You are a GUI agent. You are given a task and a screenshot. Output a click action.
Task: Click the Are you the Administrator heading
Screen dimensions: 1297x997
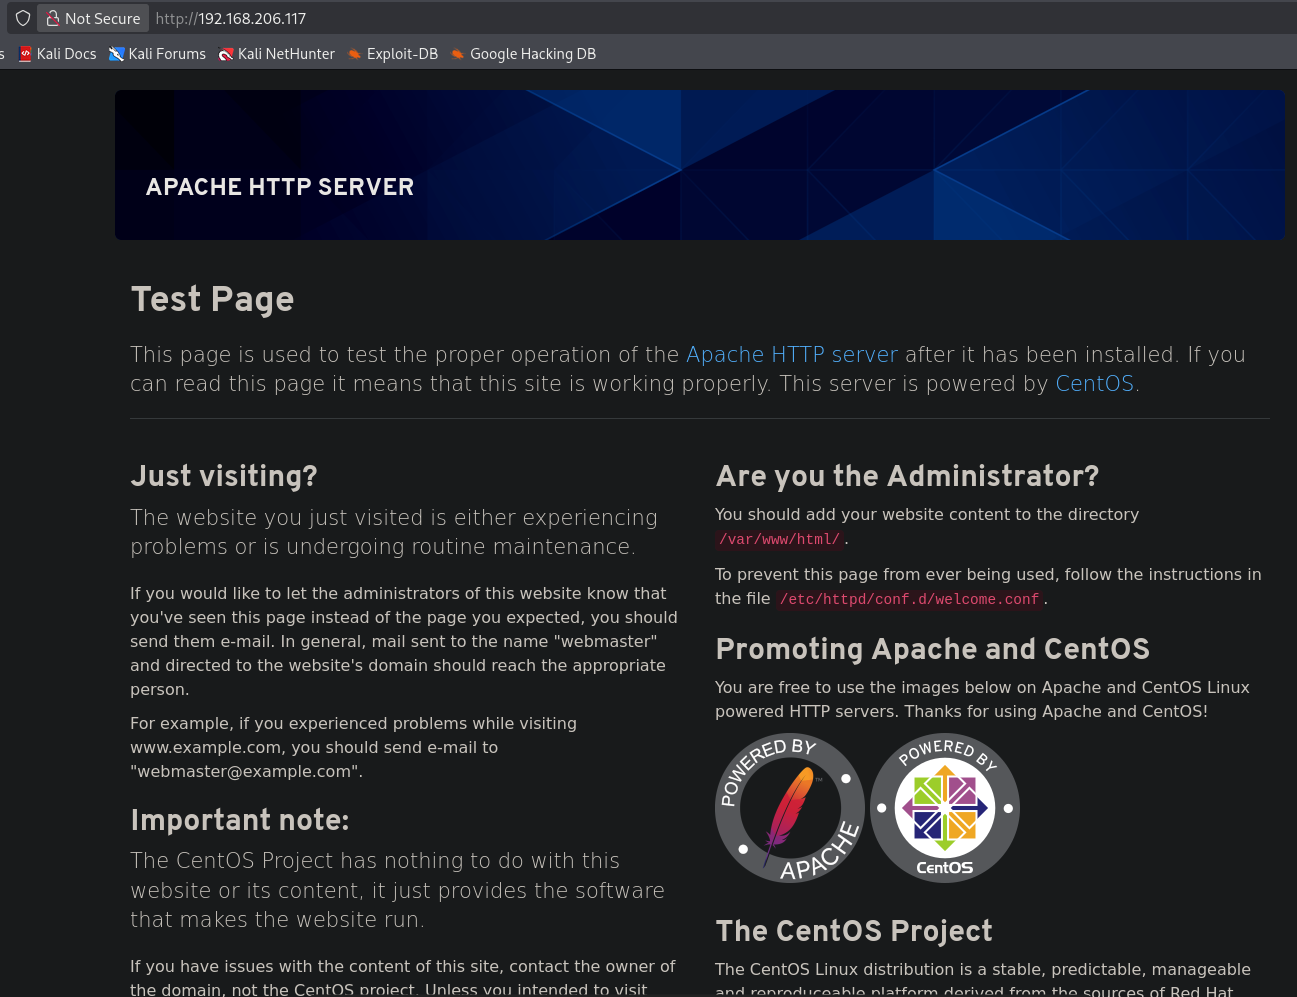[x=907, y=476]
